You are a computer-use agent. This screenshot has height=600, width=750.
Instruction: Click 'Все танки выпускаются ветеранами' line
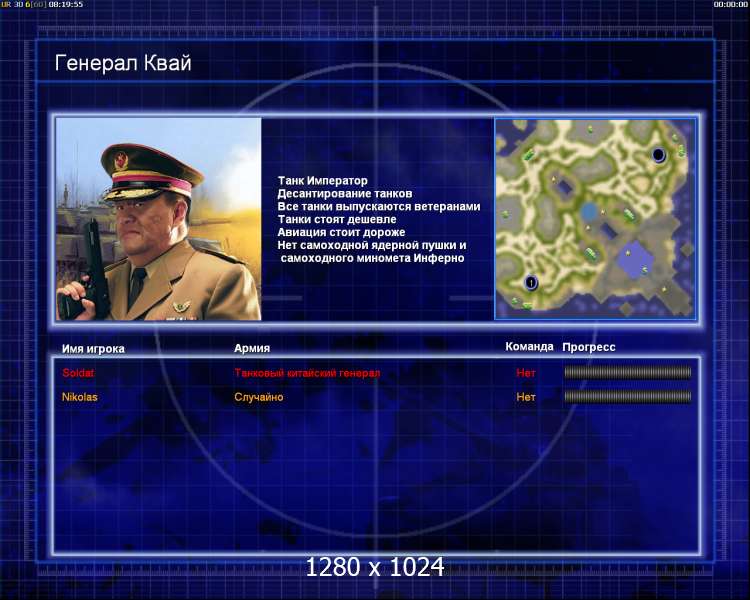pos(379,206)
